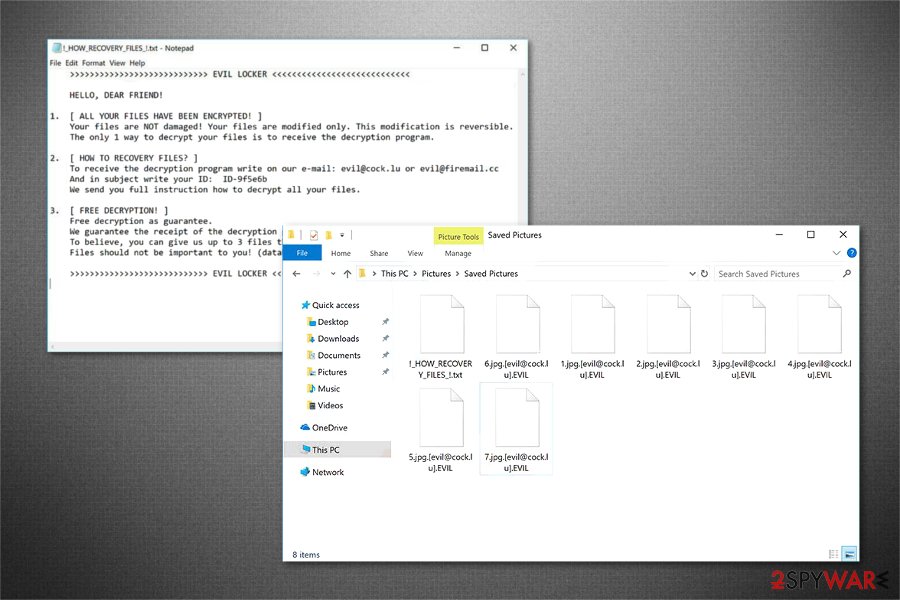Viewport: 900px width, 600px height.
Task: Open the Music folder from the sidebar
Action: pos(331,388)
